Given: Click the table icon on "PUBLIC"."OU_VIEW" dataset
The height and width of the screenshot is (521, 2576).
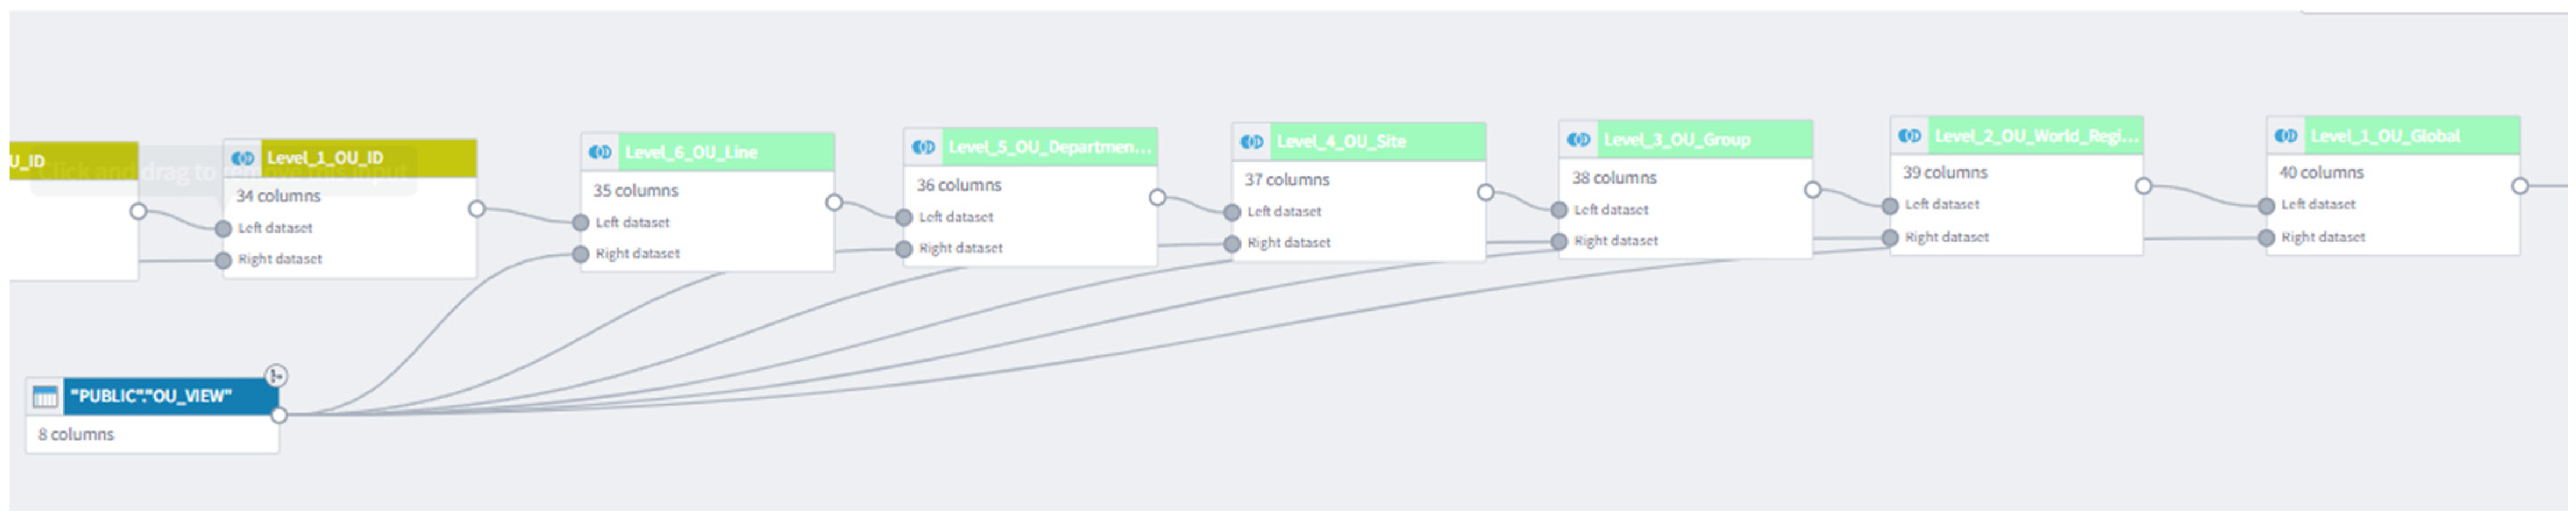Looking at the screenshot, I should (45, 397).
